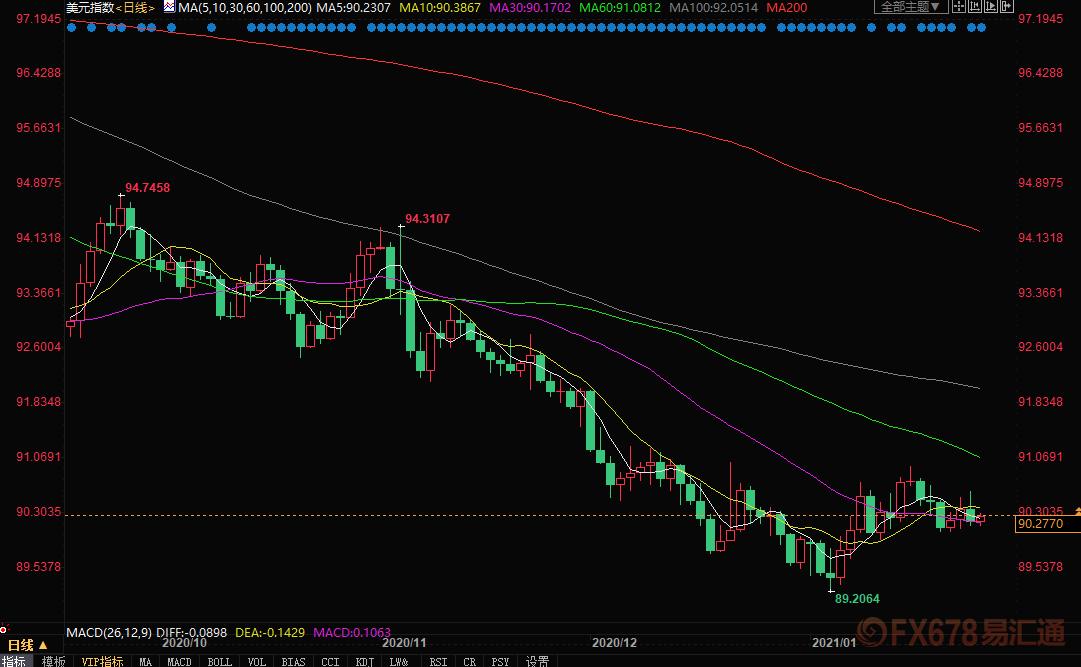The image size is (1081, 667).
Task: Click the 美元指数<日线> chart title
Action: pyautogui.click(x=110, y=8)
